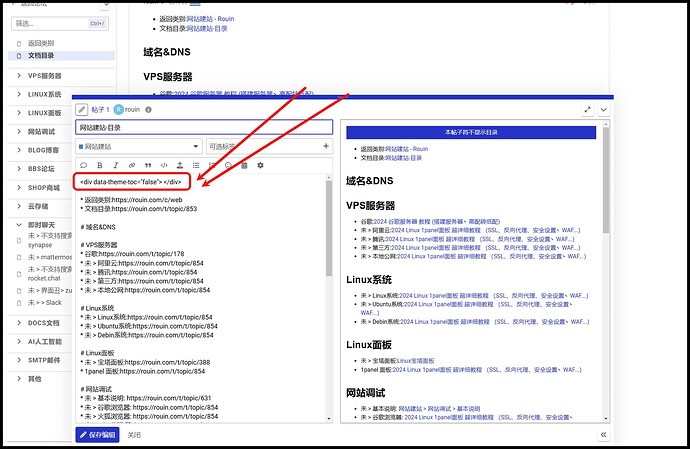Insert preformatted code with the code icon

164,165
